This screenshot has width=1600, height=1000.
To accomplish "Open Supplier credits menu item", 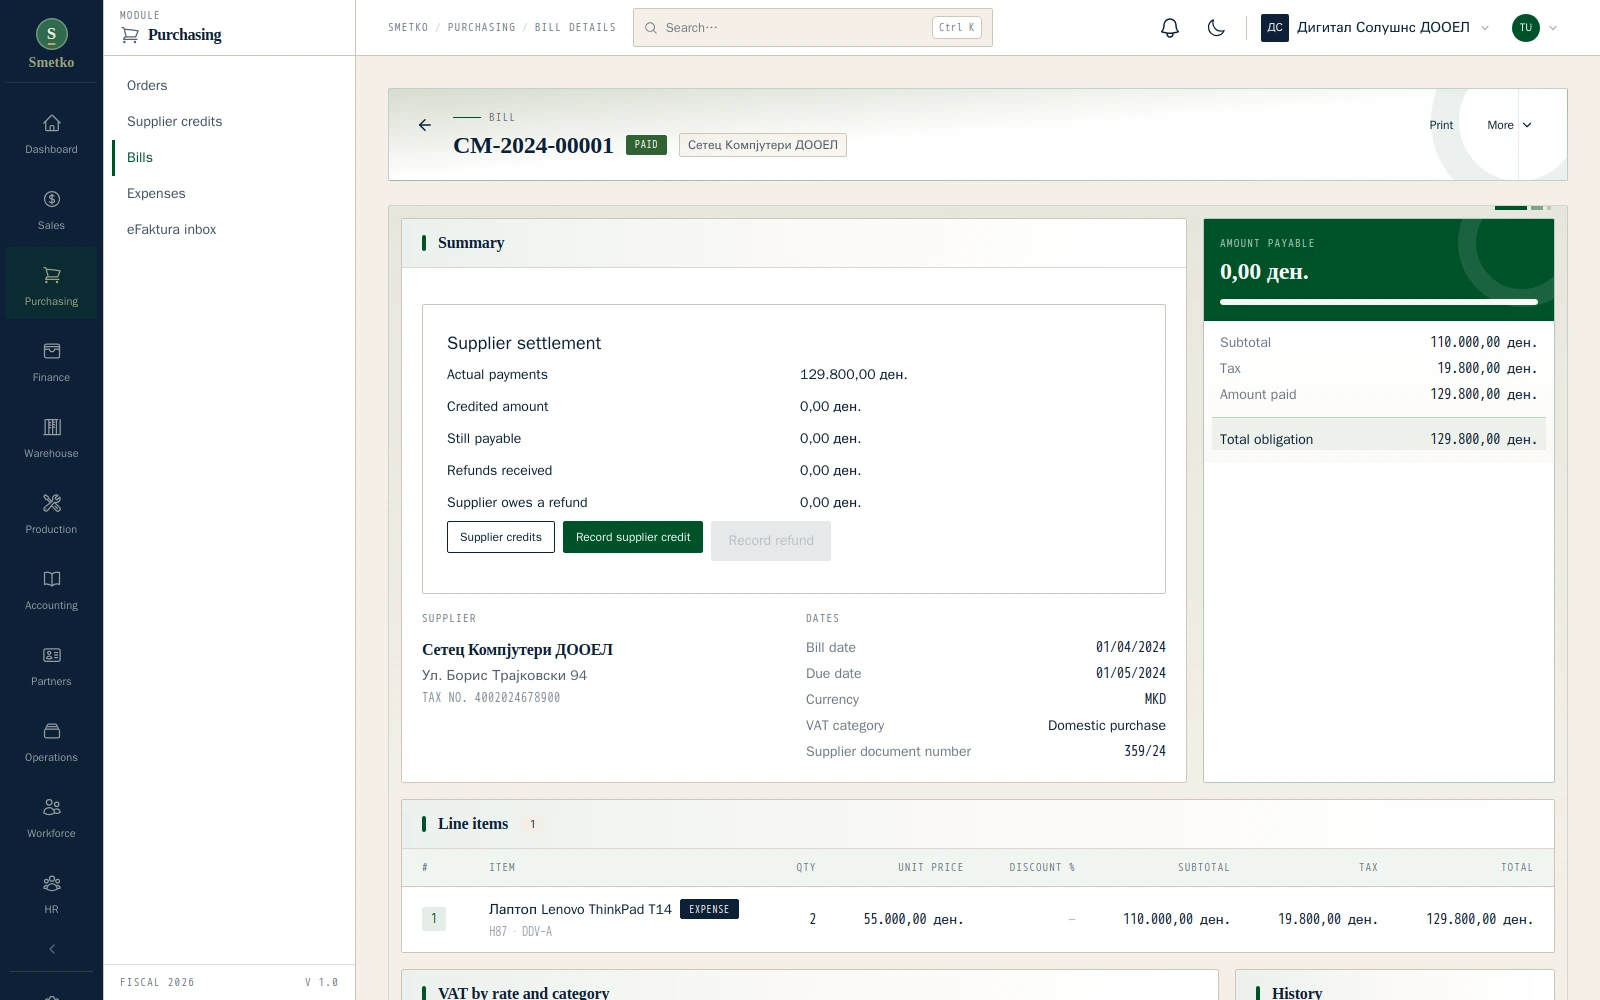I will (x=175, y=122).
